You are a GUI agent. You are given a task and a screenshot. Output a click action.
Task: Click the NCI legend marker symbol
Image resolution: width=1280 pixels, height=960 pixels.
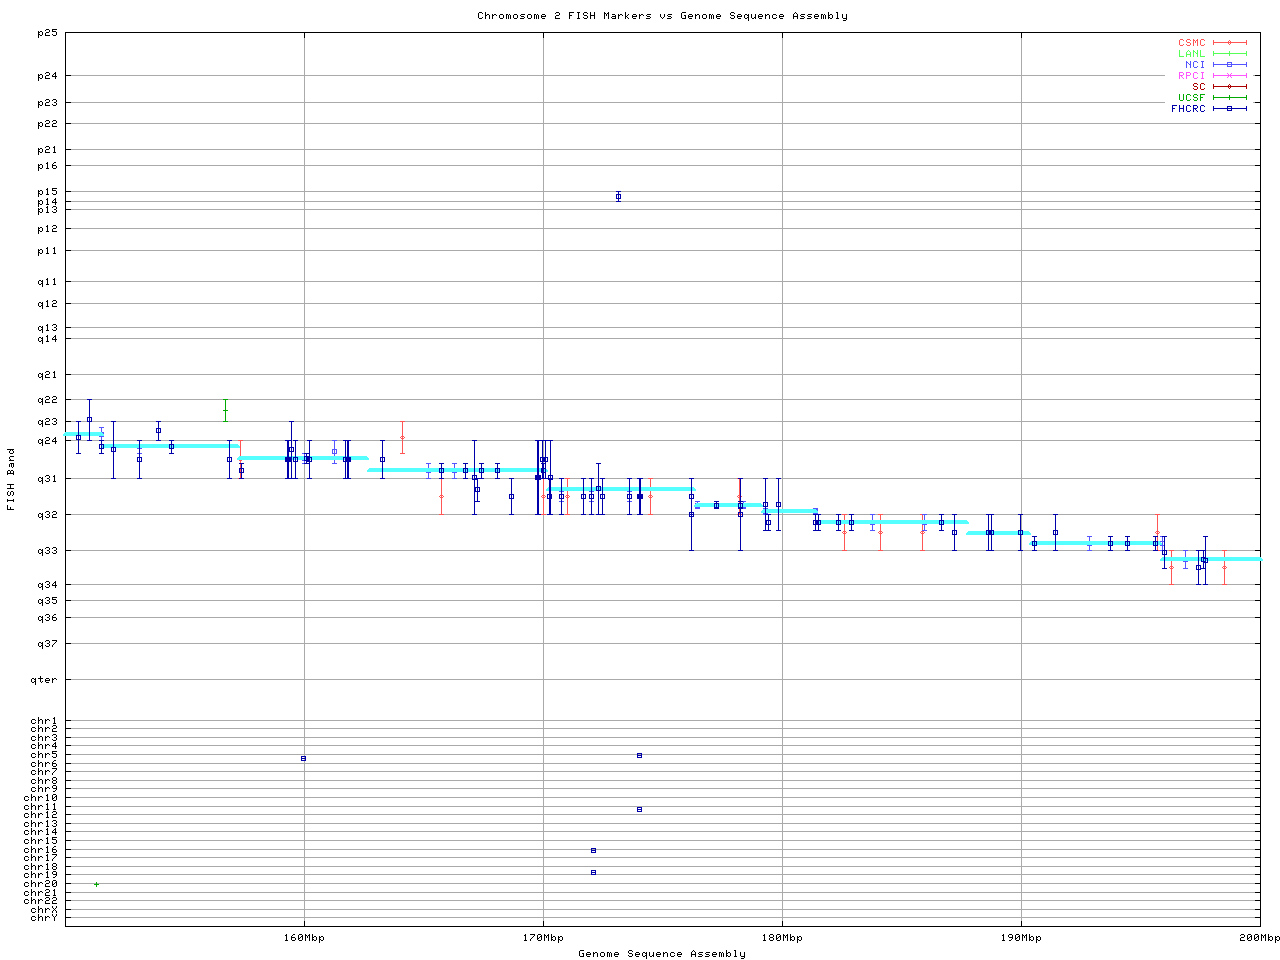[1229, 65]
